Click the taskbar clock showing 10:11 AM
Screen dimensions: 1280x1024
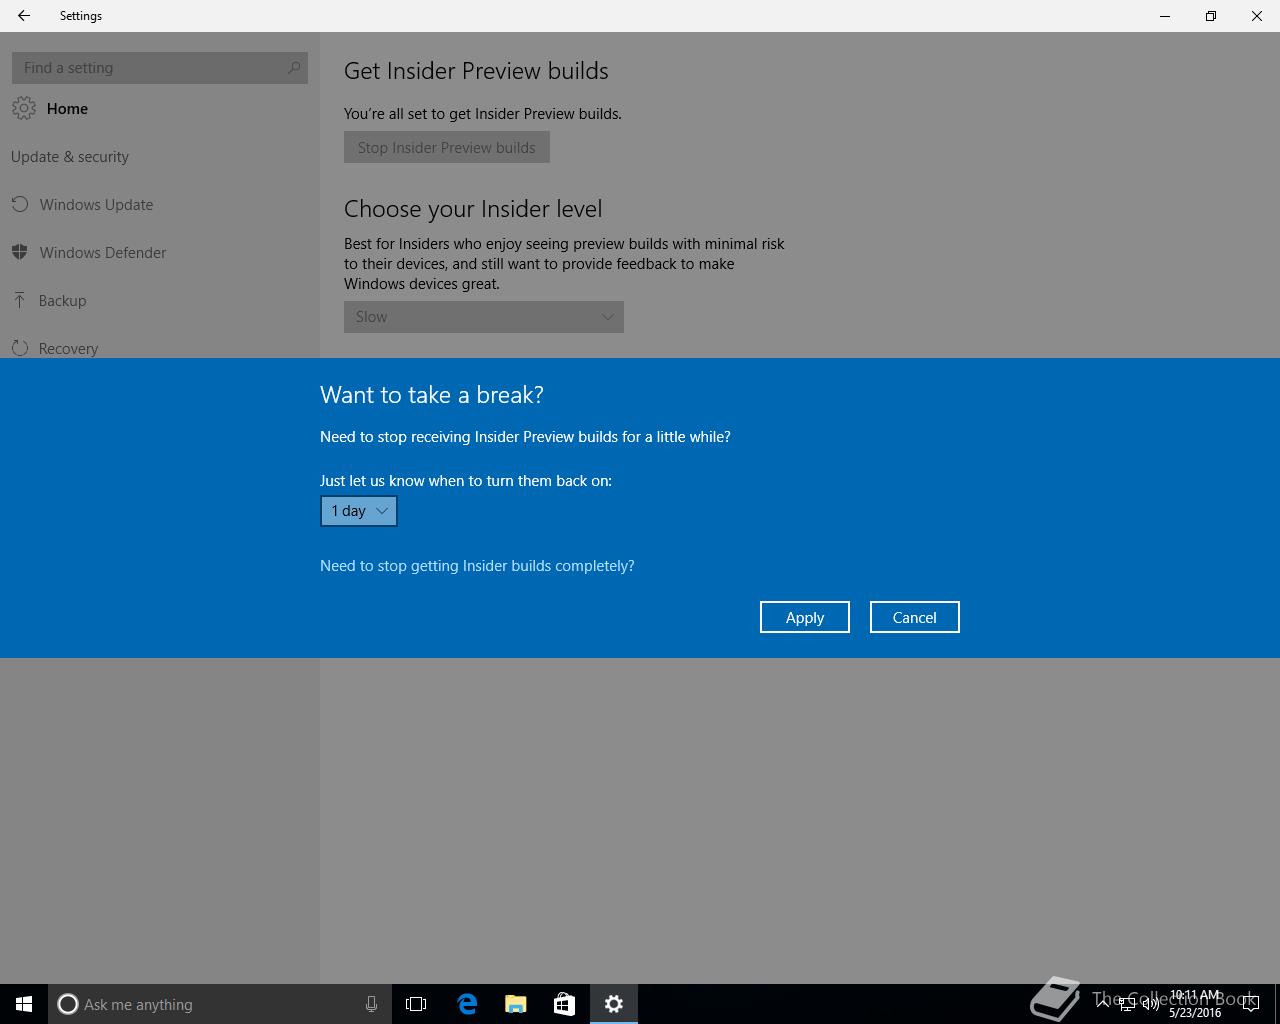[1195, 1004]
